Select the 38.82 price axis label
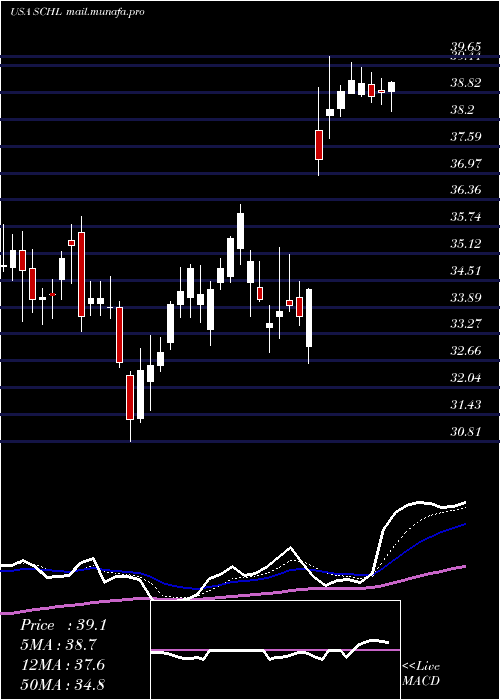This screenshot has width=500, height=700. (466, 83)
